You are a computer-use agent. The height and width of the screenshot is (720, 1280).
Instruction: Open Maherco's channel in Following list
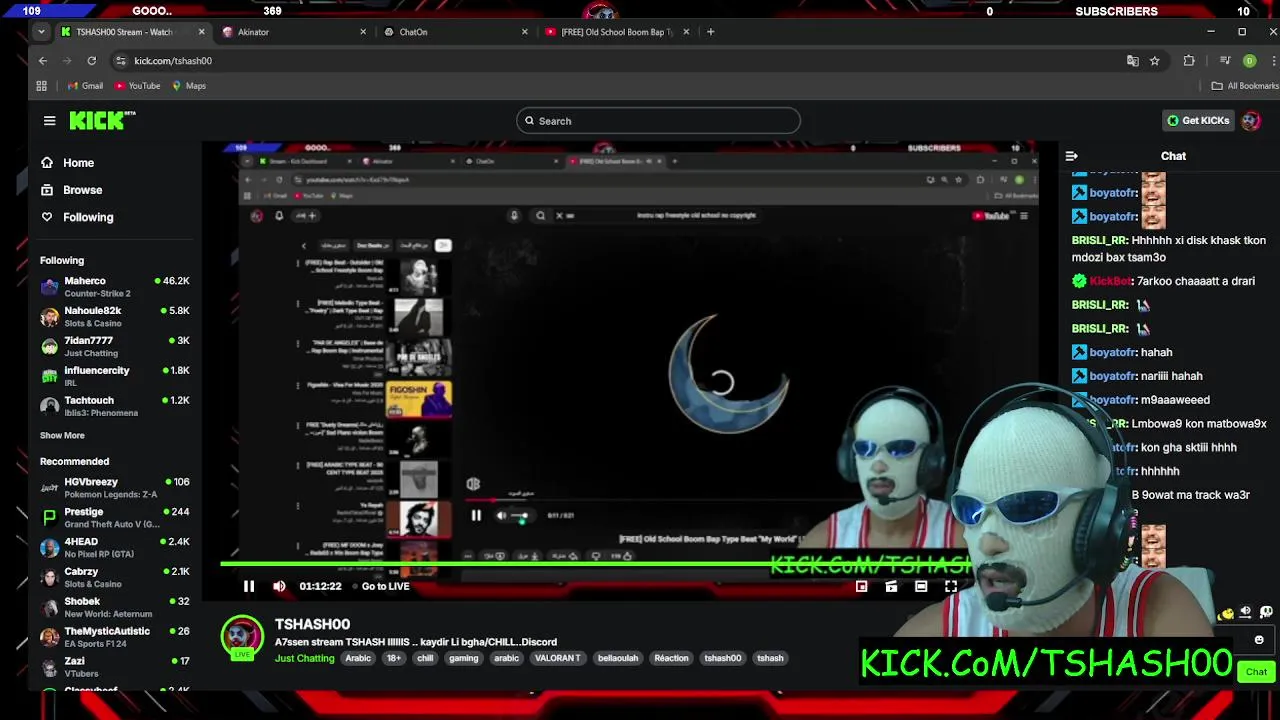click(115, 287)
